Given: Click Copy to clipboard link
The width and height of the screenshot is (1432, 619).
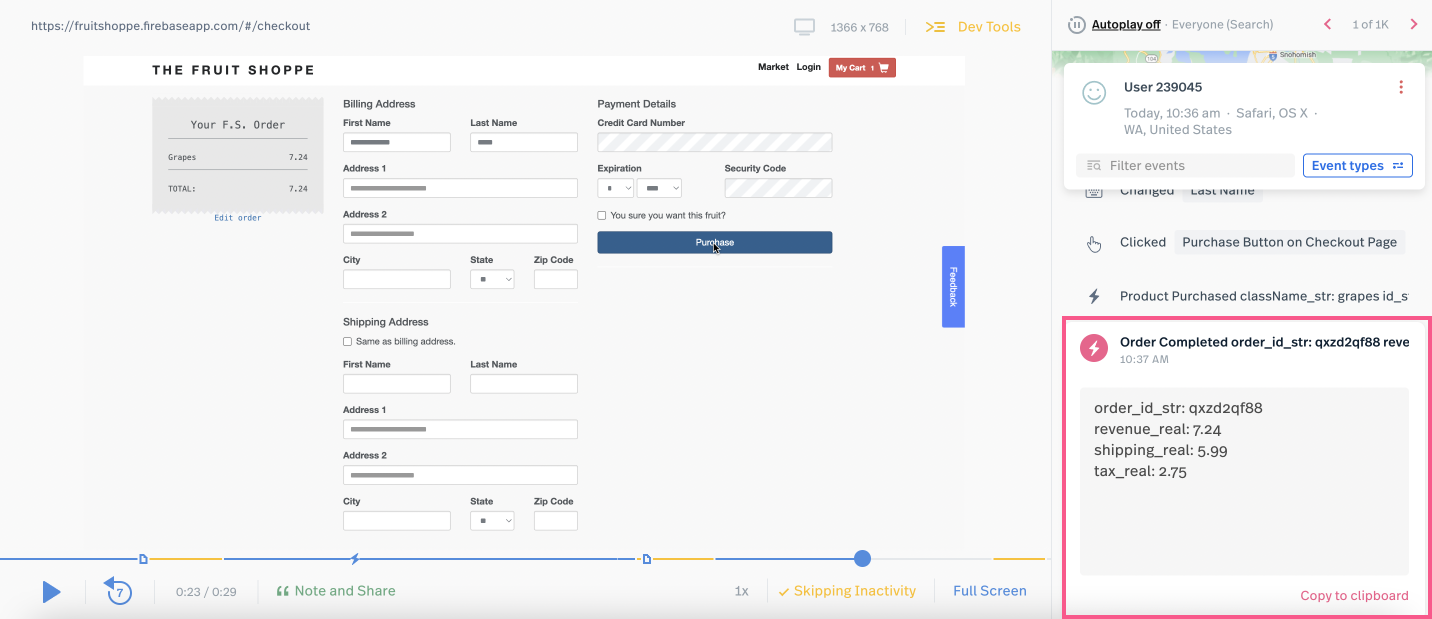Looking at the screenshot, I should 1354,596.
